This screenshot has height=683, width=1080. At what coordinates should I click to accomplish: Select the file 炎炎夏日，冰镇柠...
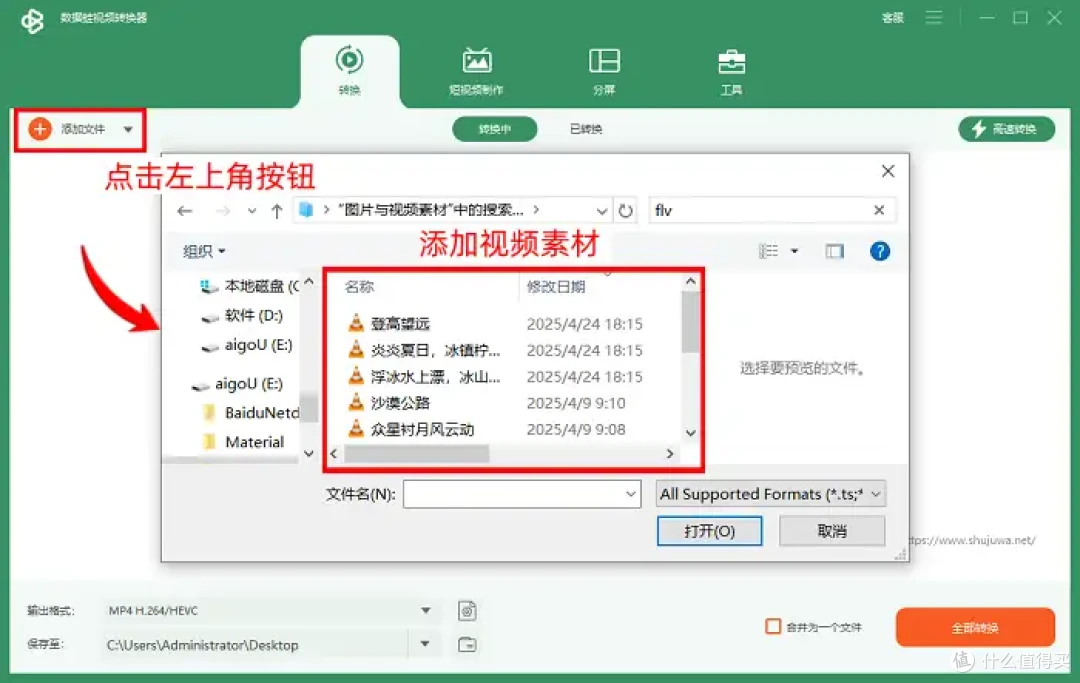(x=435, y=350)
